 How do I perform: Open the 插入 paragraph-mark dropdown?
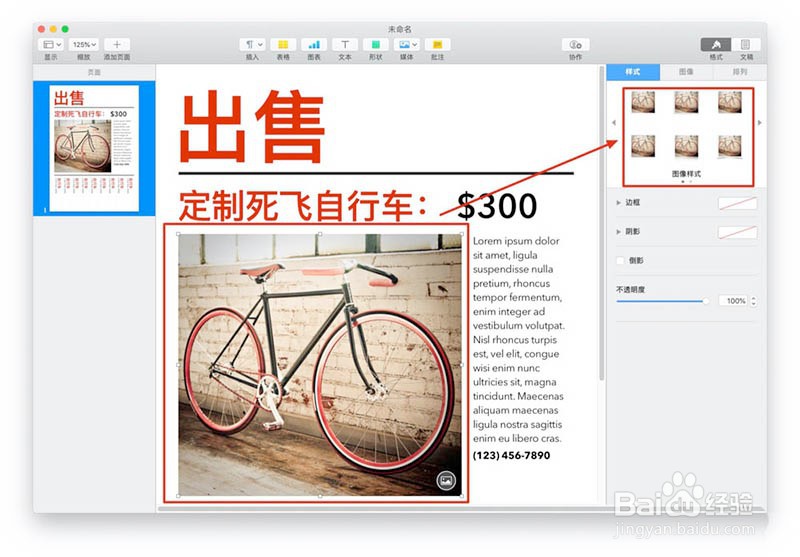click(x=253, y=44)
